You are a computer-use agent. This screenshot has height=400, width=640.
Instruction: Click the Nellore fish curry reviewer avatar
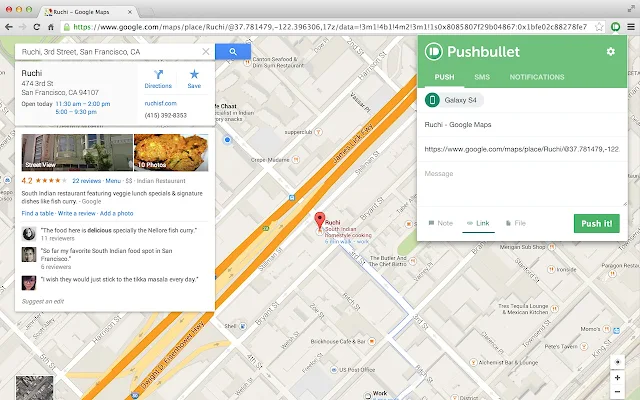pos(29,234)
